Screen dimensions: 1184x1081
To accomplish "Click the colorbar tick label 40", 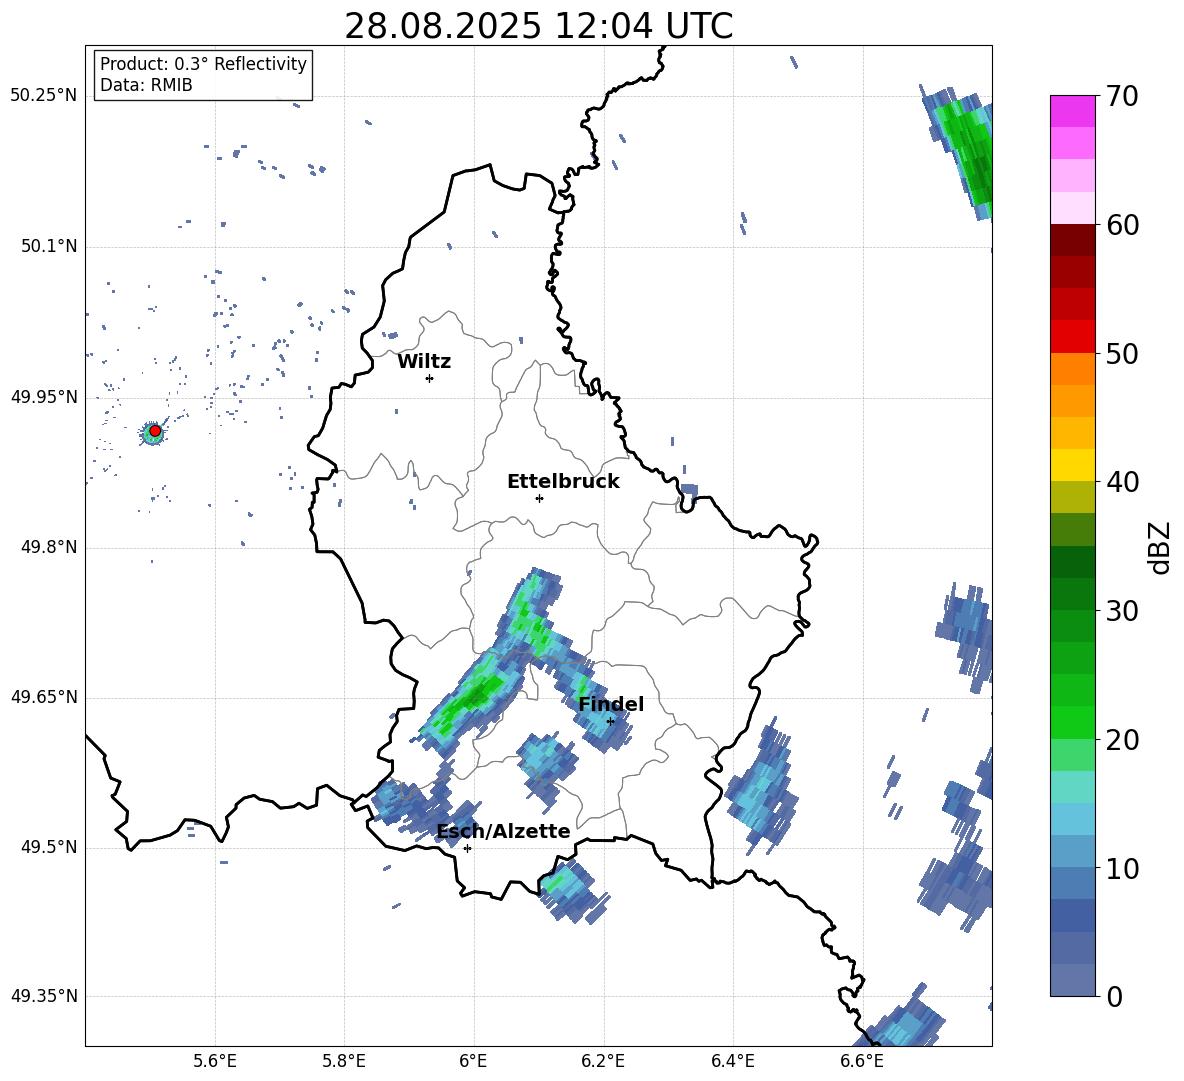I will [x=1122, y=482].
